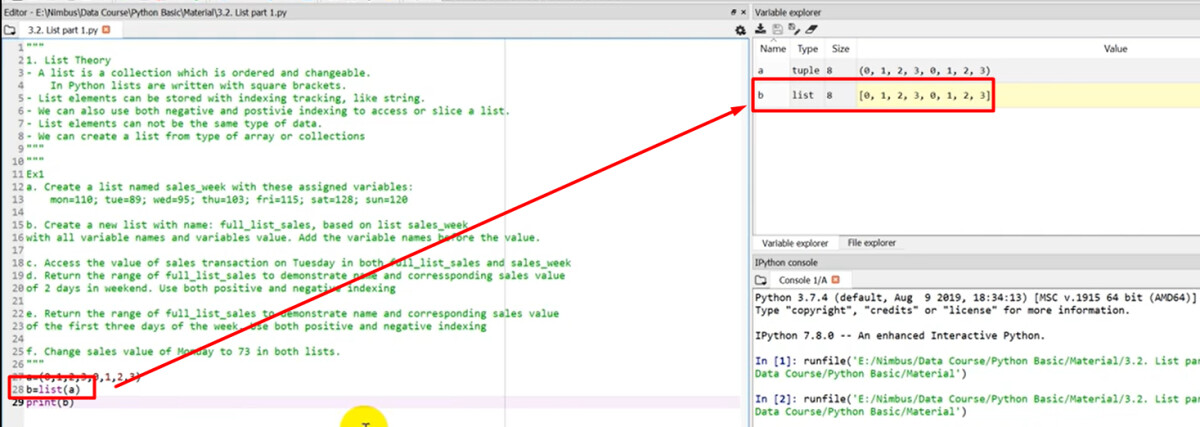Click the save data icon in Variable explorer
Image resolution: width=1200 pixels, height=427 pixels.
point(776,30)
